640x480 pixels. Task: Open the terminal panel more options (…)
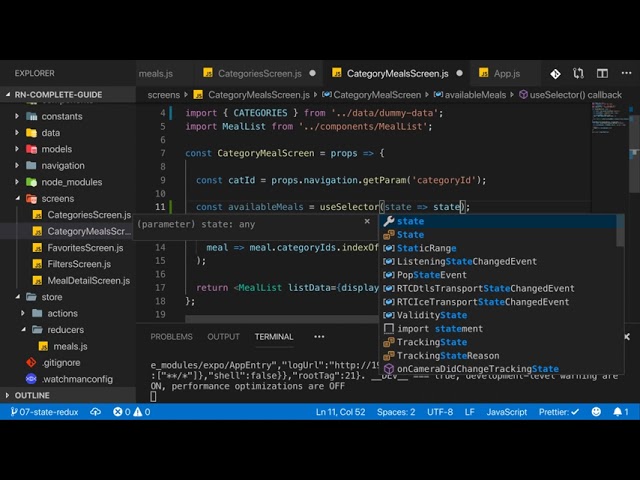(319, 337)
